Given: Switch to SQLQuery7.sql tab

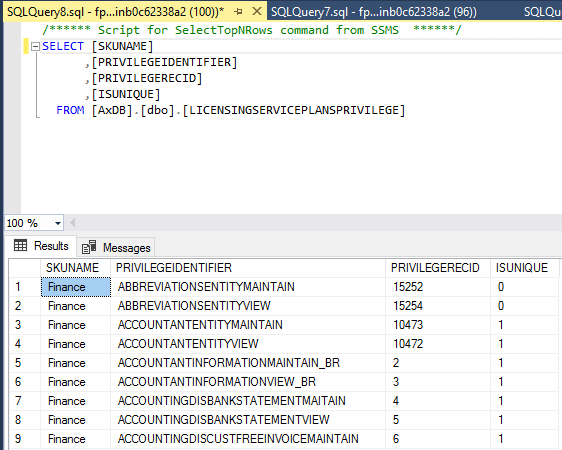Looking at the screenshot, I should point(373,12).
